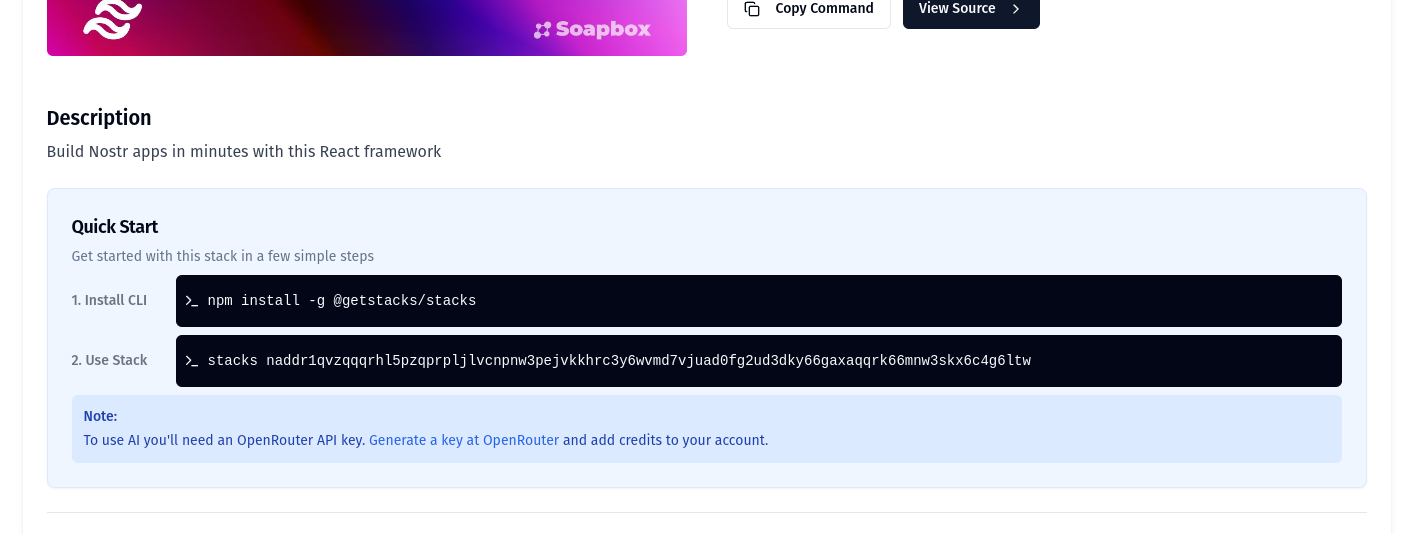The height and width of the screenshot is (534, 1405).
Task: Select the stacks naddr1 command string
Action: [x=619, y=361]
